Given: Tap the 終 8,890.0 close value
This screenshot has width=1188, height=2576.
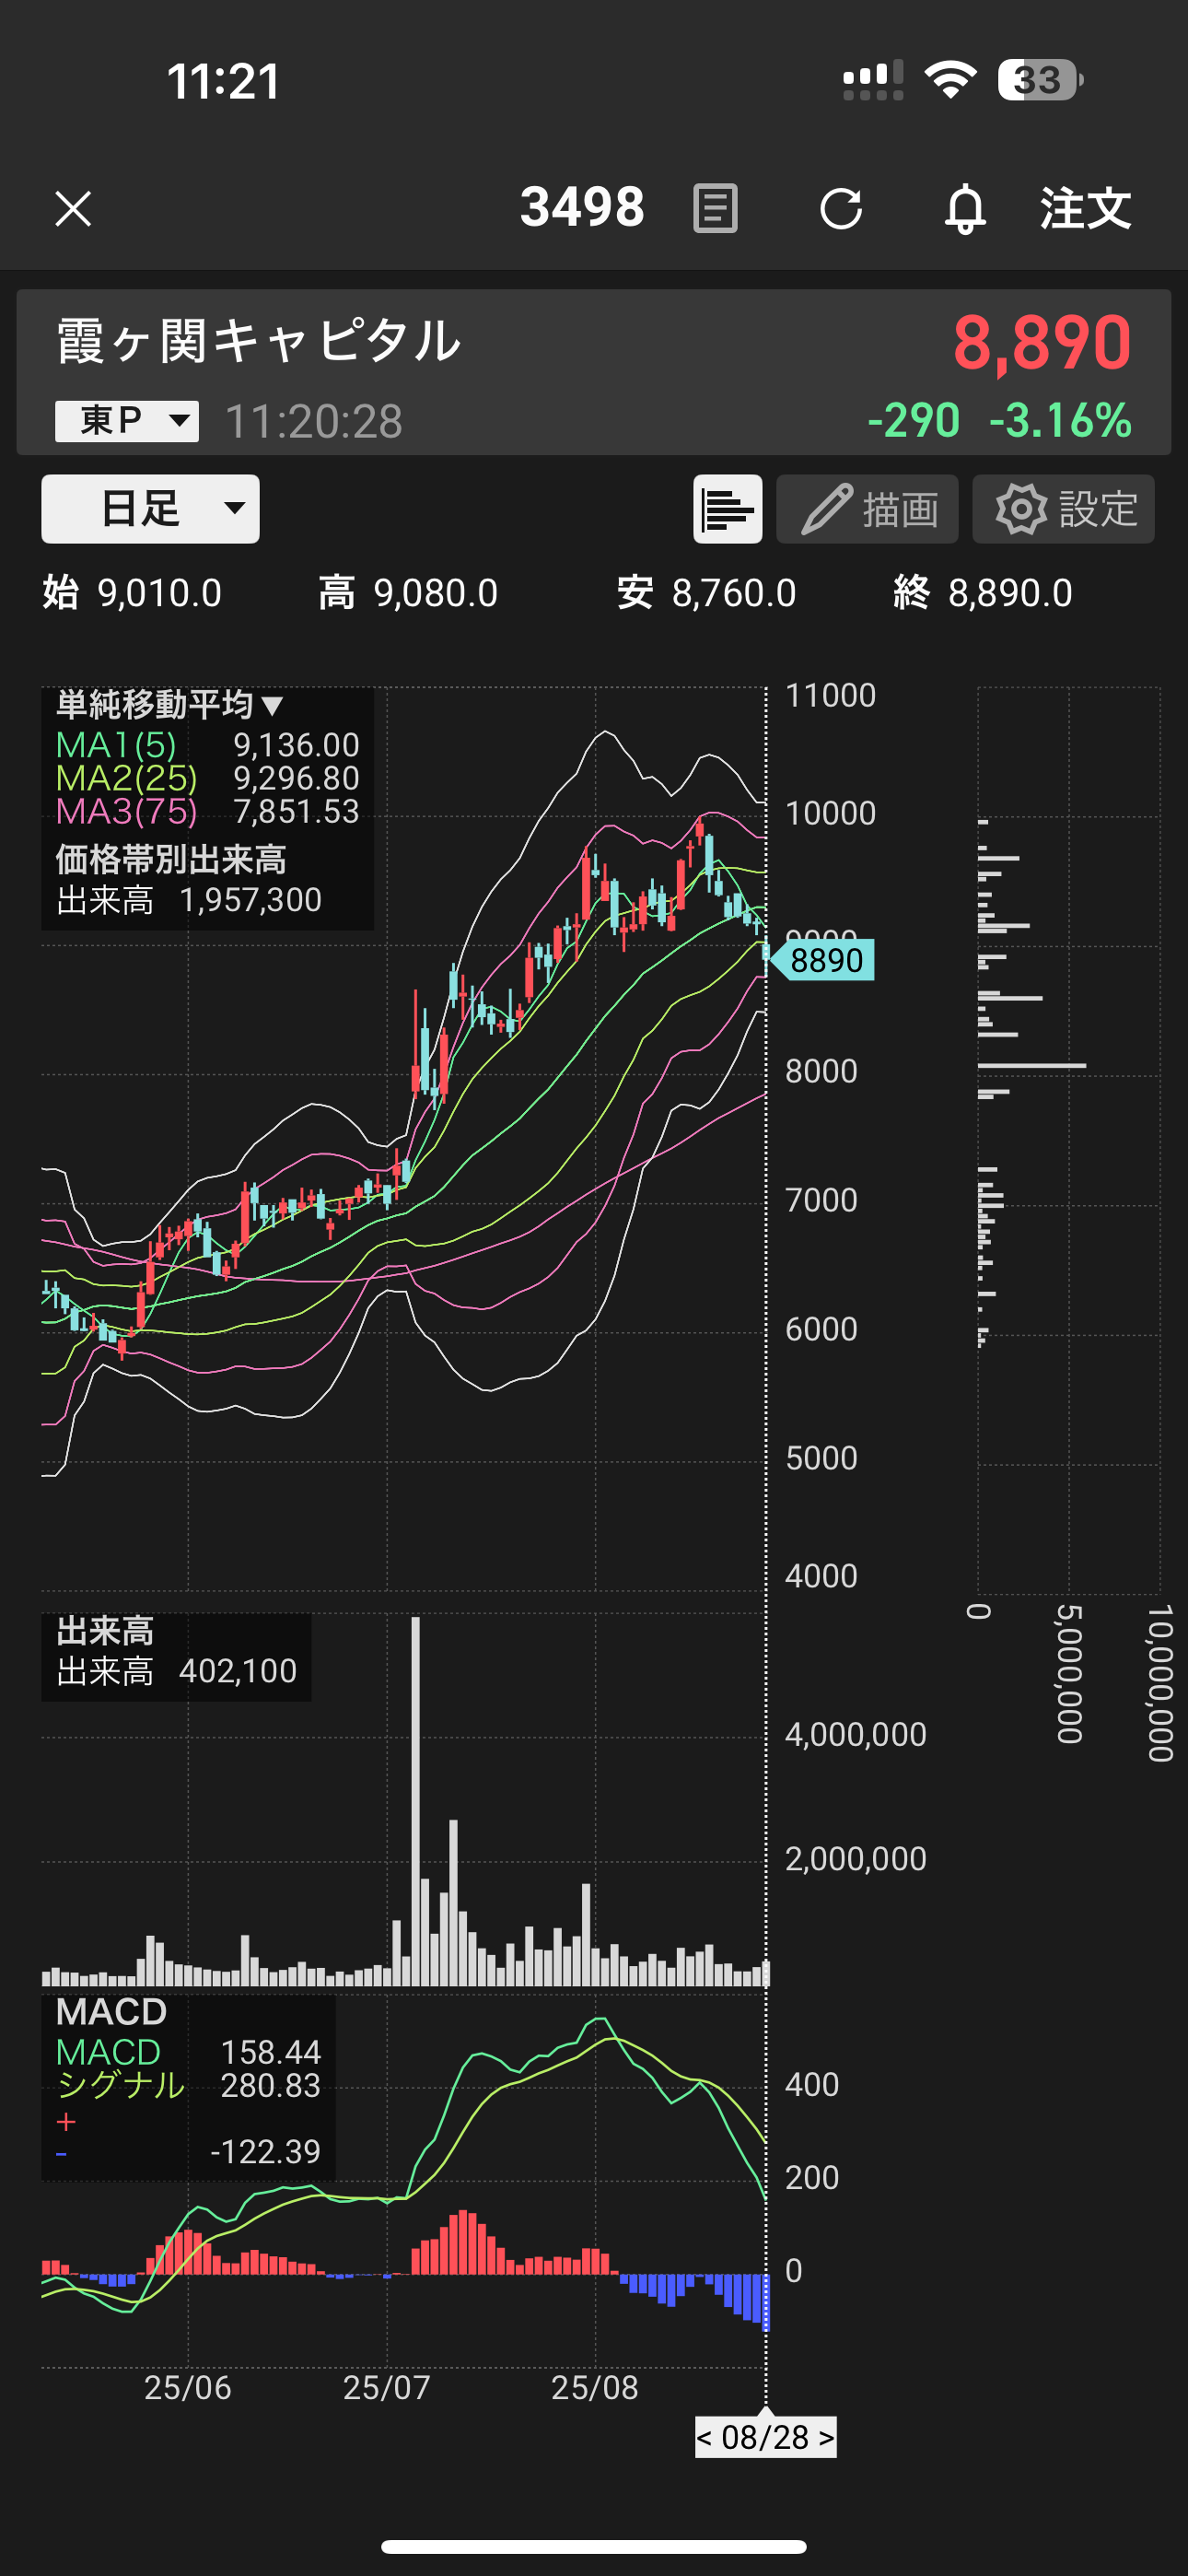Looking at the screenshot, I should pos(982,593).
